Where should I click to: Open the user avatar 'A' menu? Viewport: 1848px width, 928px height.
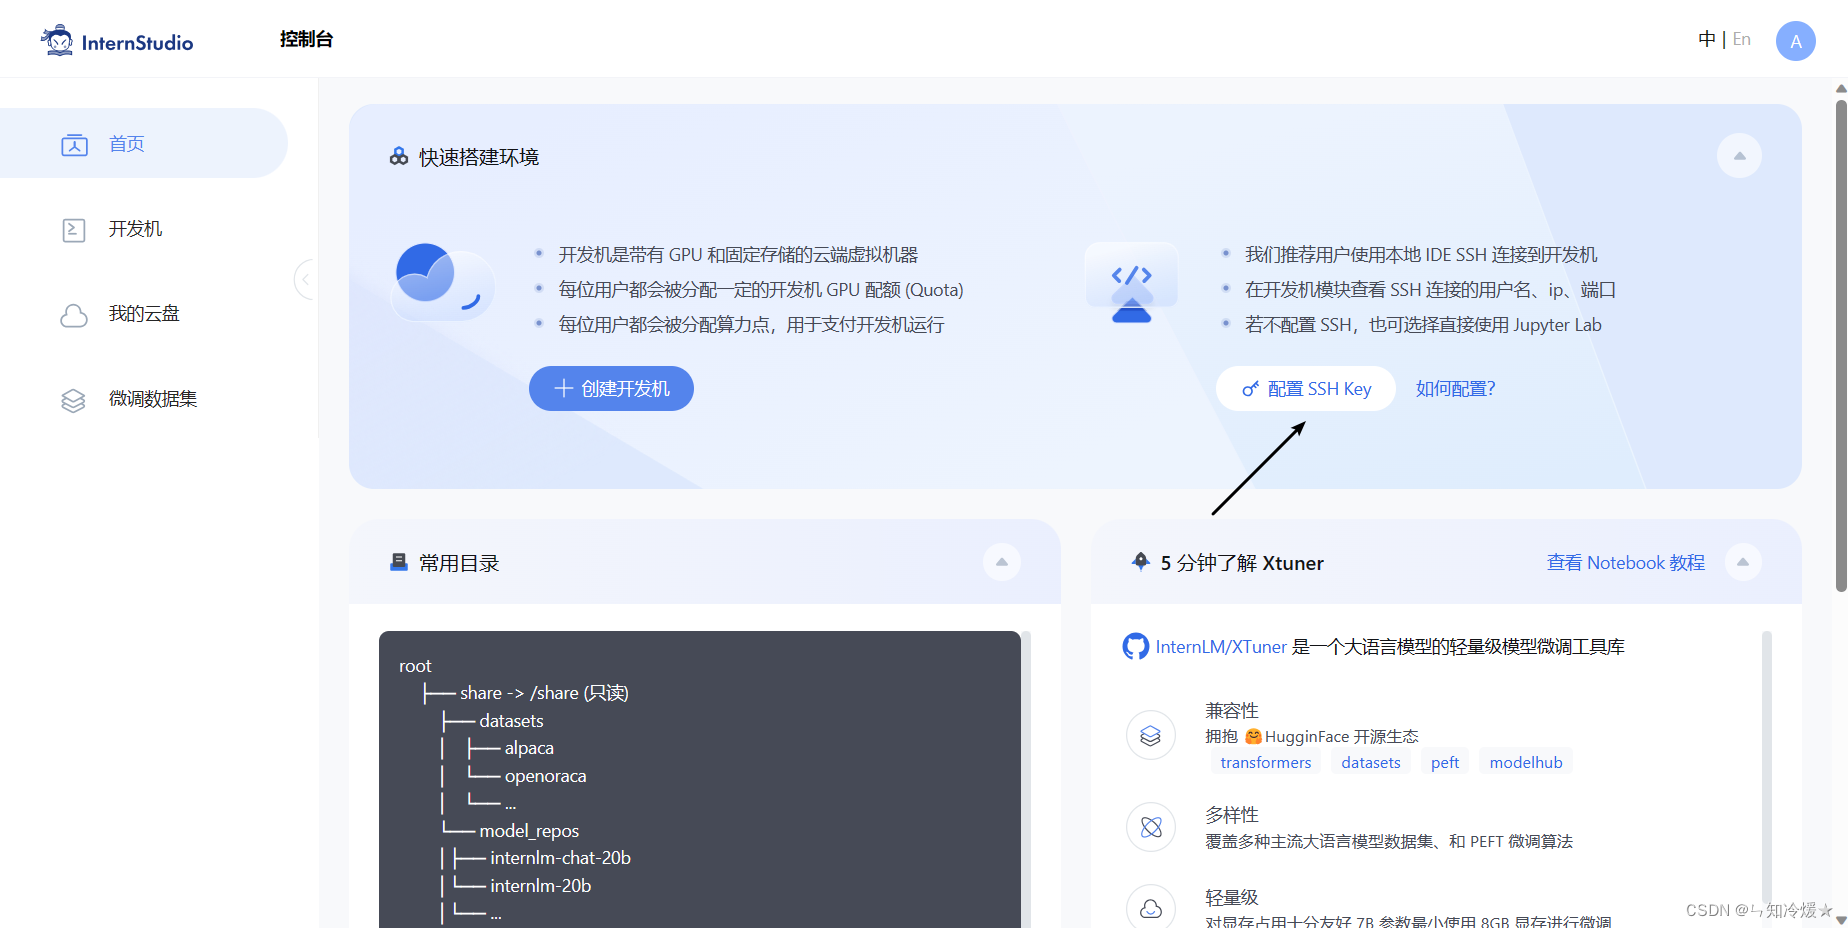[1795, 41]
